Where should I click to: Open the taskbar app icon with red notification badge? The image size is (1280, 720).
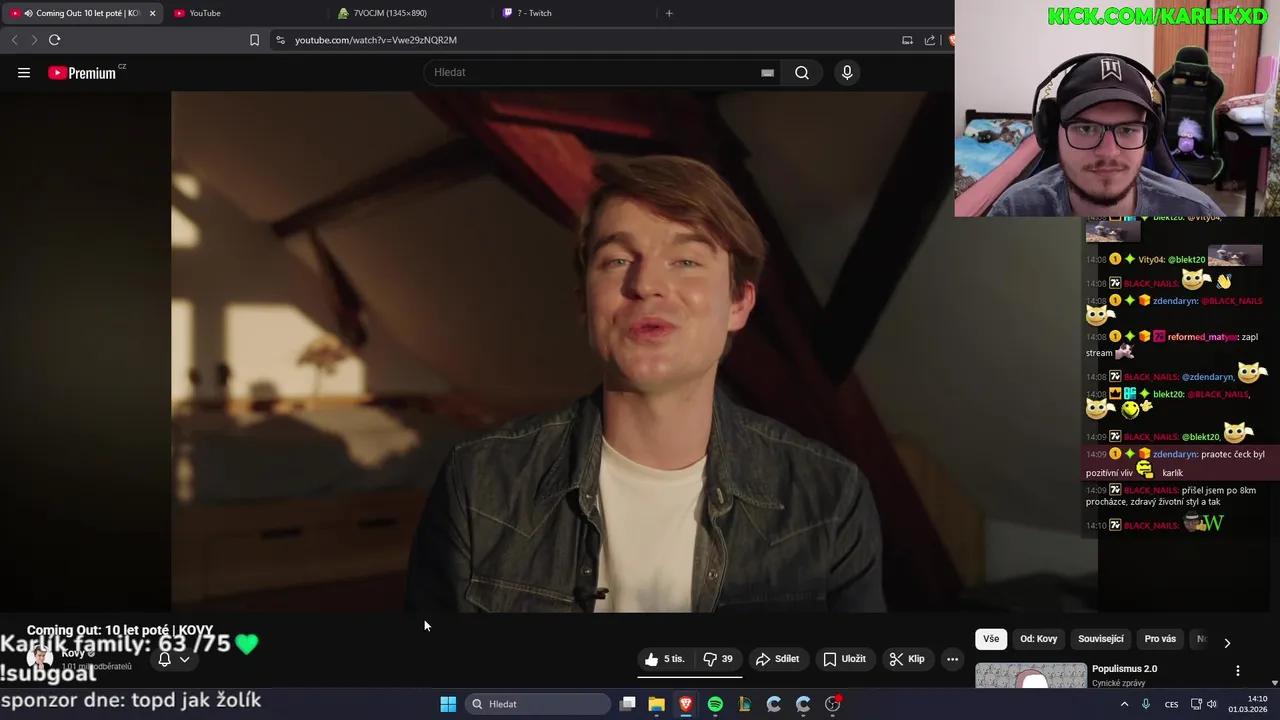832,704
